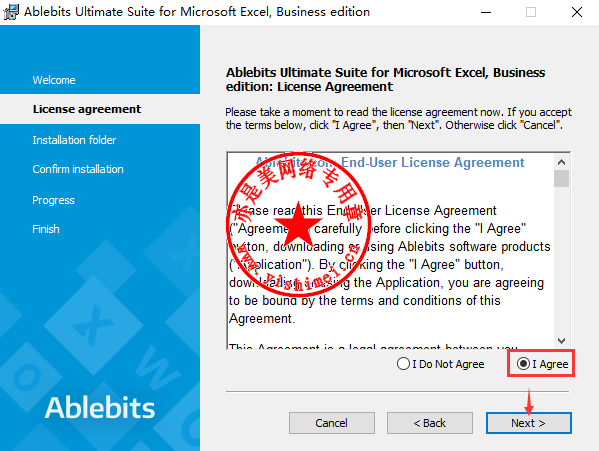Select the Finish step in sidebar
Image resolution: width=599 pixels, height=451 pixels.
tap(46, 229)
